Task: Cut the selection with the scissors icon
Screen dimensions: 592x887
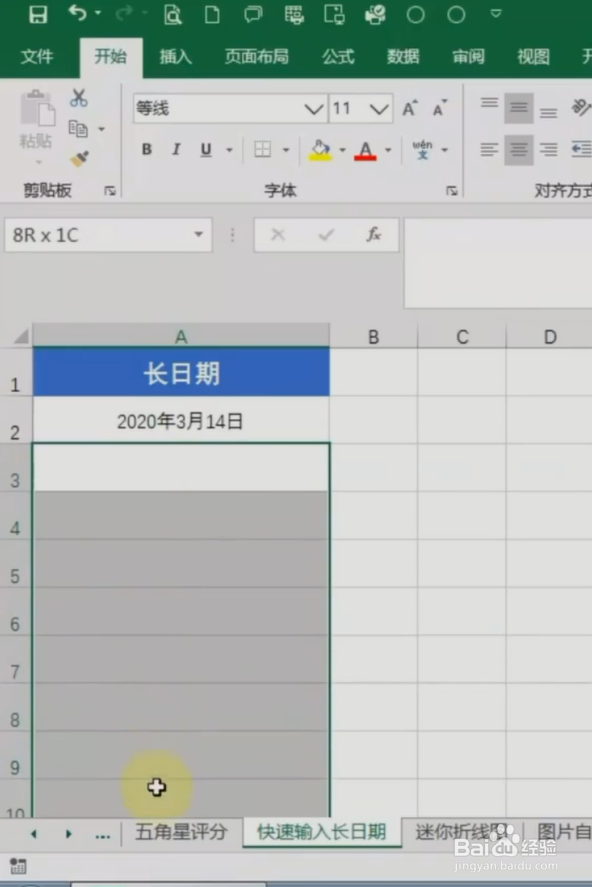Action: tap(79, 98)
